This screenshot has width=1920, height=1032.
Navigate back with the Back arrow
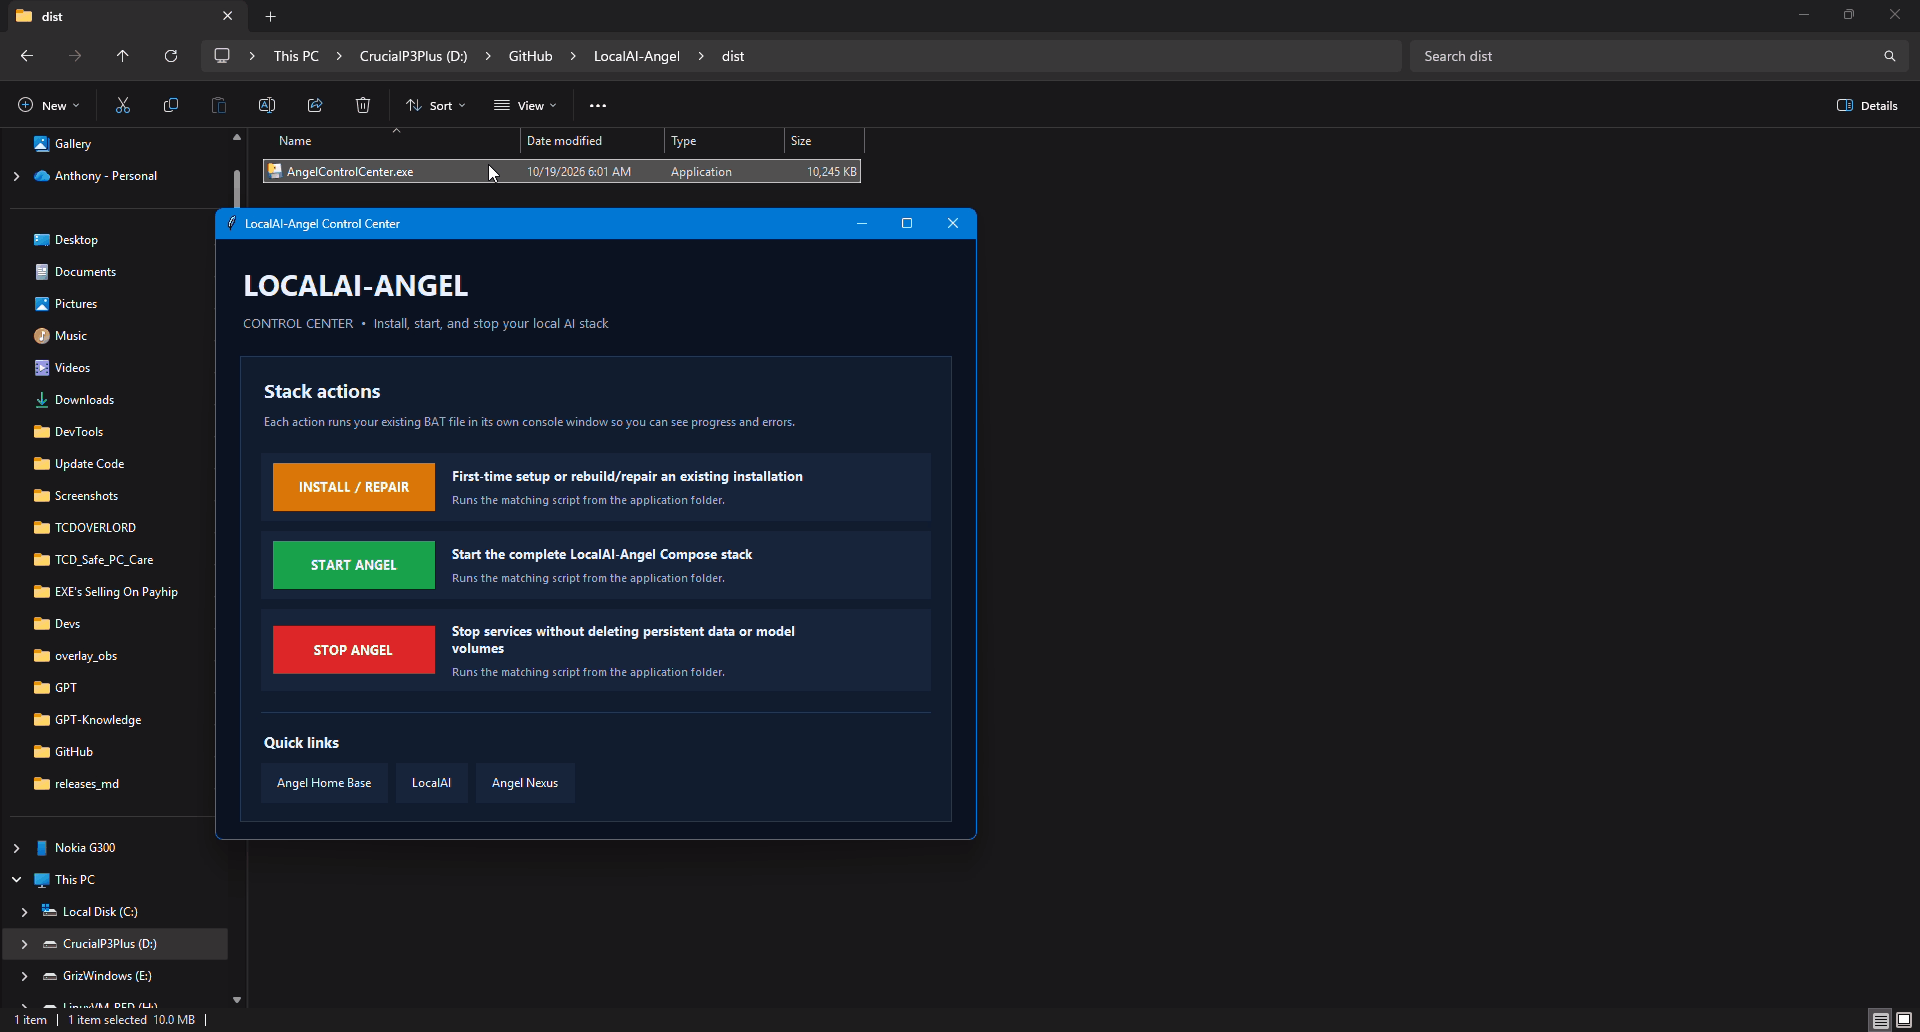click(27, 56)
